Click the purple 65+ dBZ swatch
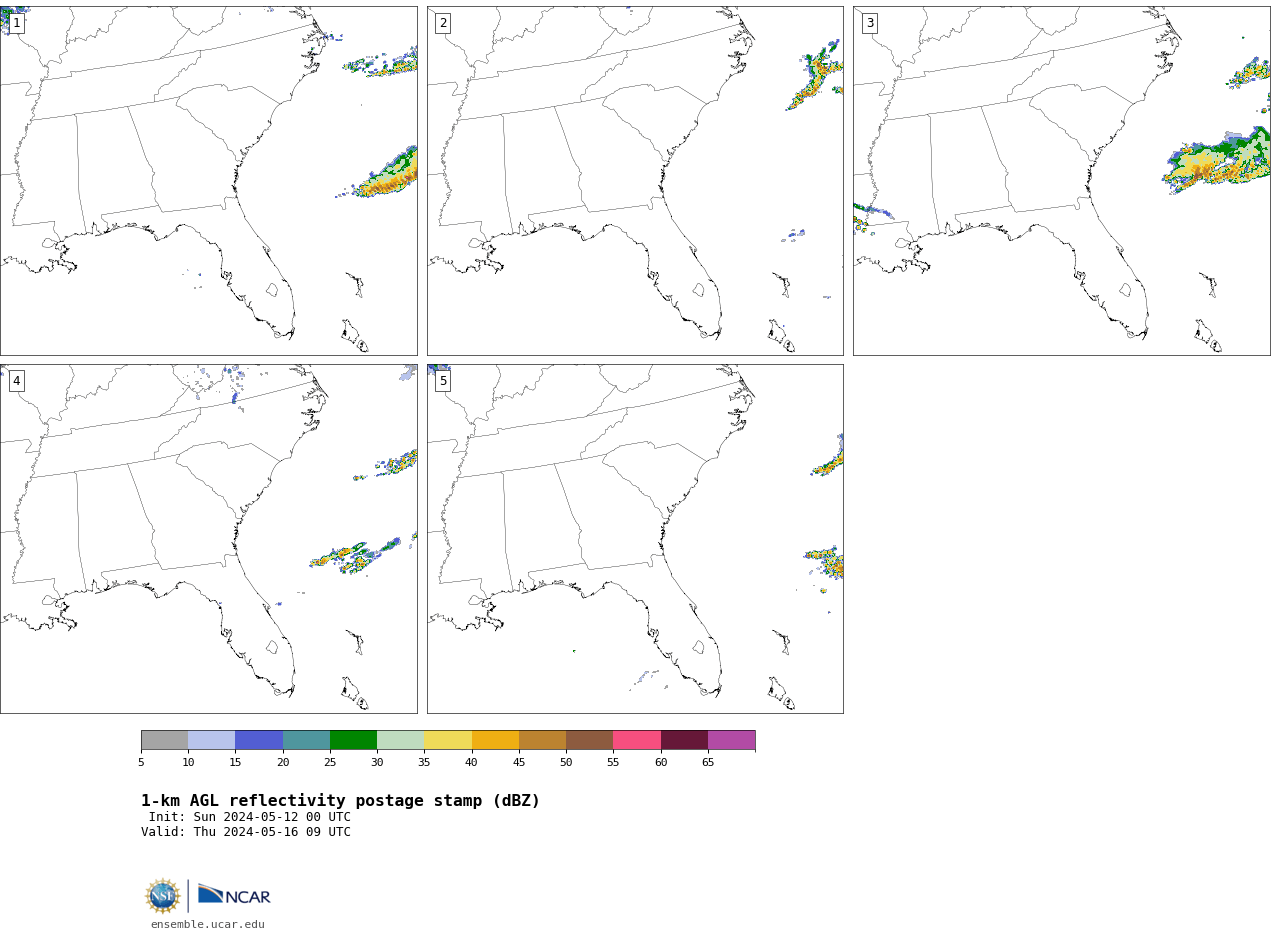Image resolution: width=1280 pixels, height=936 pixels. 731,740
